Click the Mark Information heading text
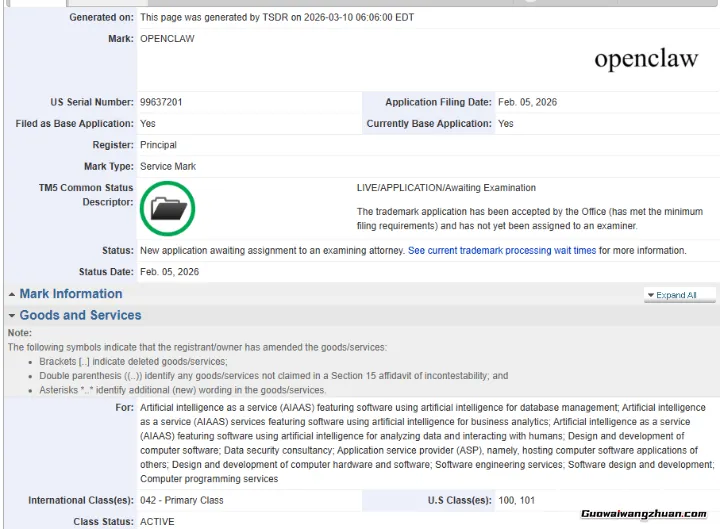The height and width of the screenshot is (529, 720). pos(71,294)
